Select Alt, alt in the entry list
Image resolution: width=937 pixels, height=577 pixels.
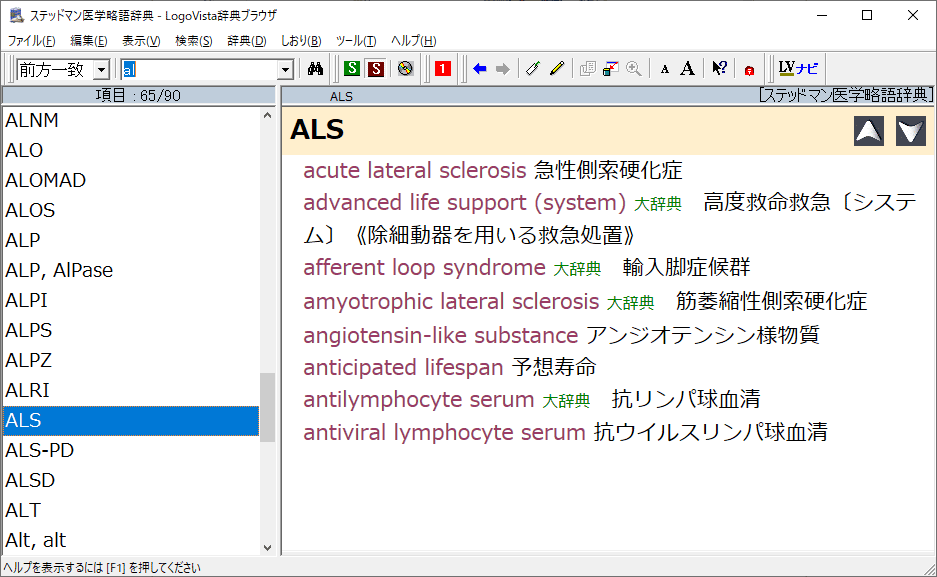coord(131,540)
